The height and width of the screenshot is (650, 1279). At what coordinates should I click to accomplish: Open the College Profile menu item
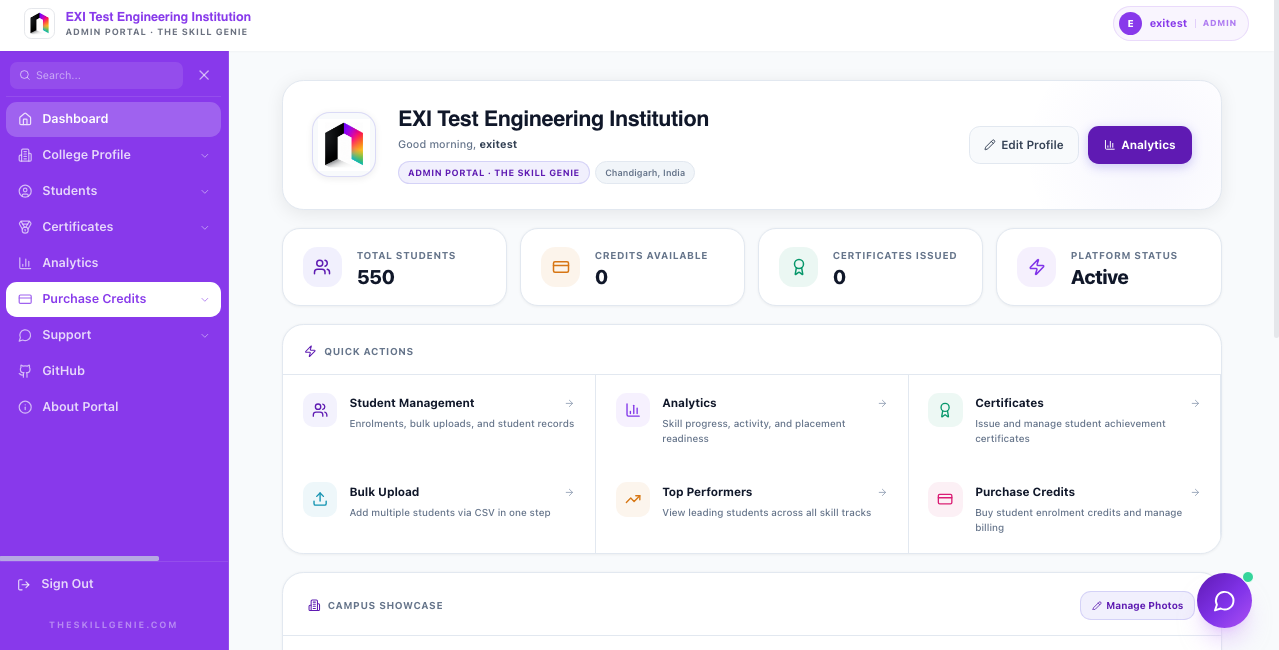113,155
